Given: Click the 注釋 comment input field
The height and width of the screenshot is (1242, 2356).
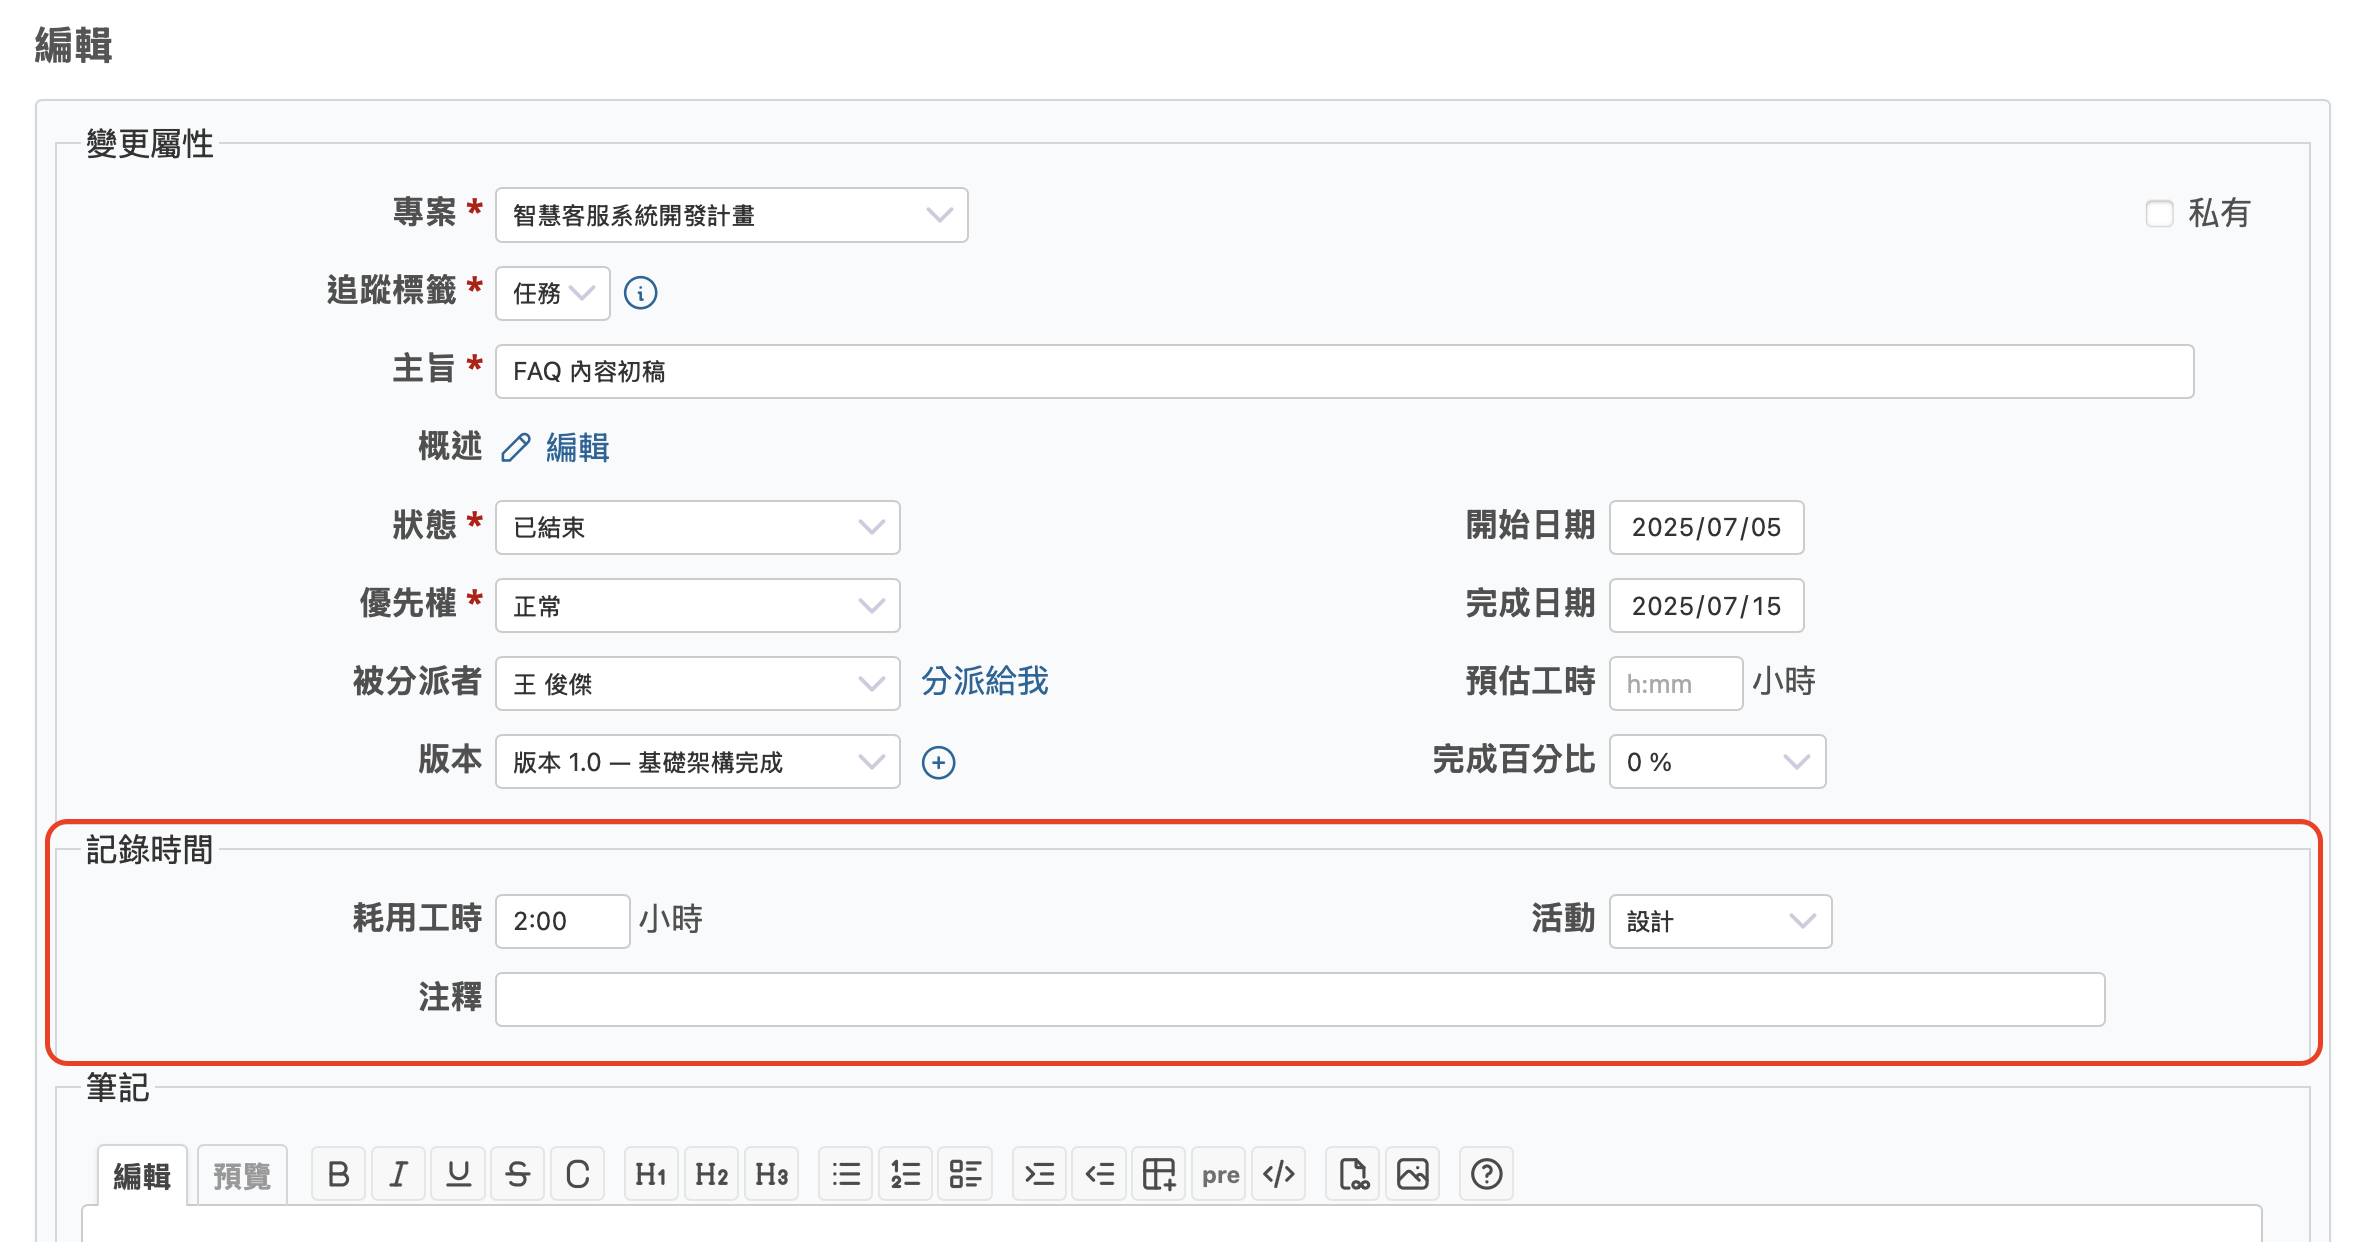Looking at the screenshot, I should (x=1300, y=999).
